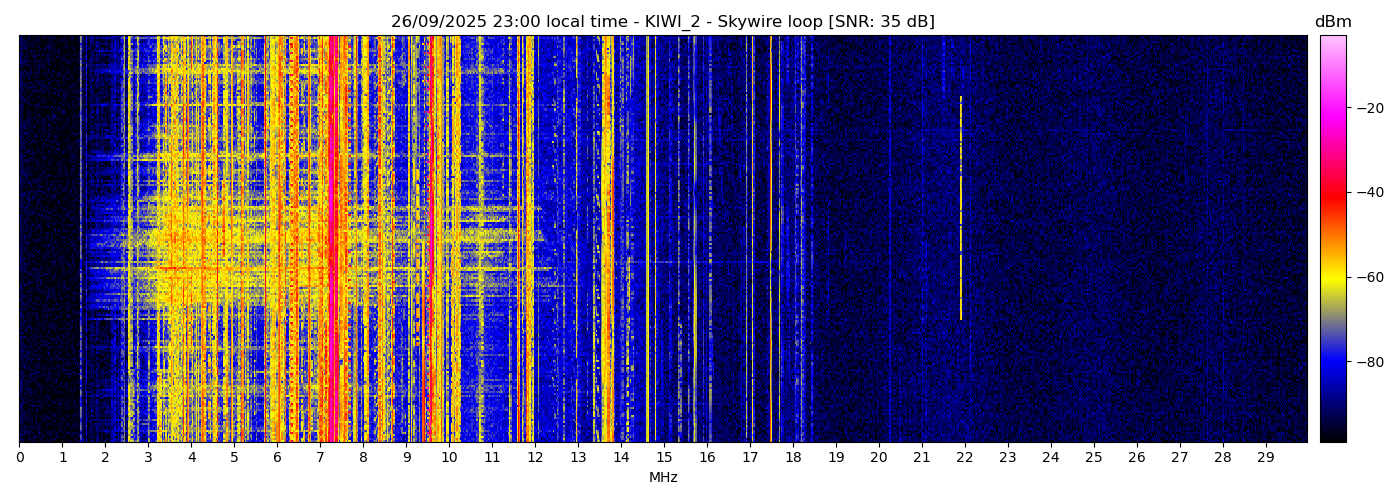Screen dimensions: 1400x500
Task: Click the plot title with KIWI_2 text
Action: pos(662,22)
